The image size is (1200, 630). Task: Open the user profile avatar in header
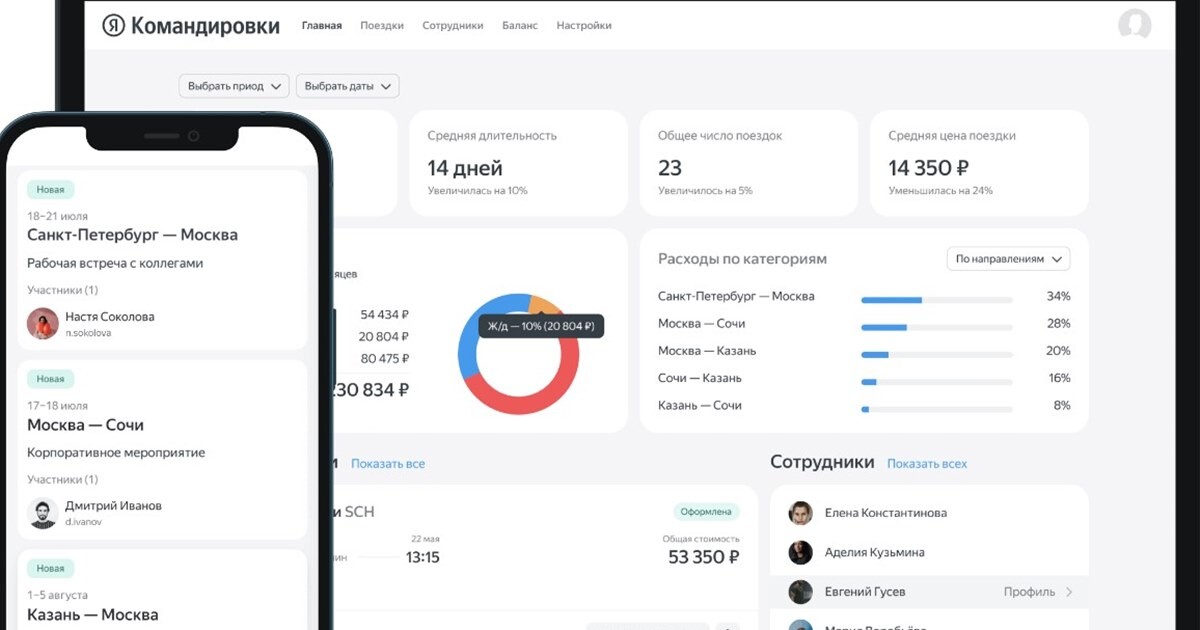coord(1134,25)
